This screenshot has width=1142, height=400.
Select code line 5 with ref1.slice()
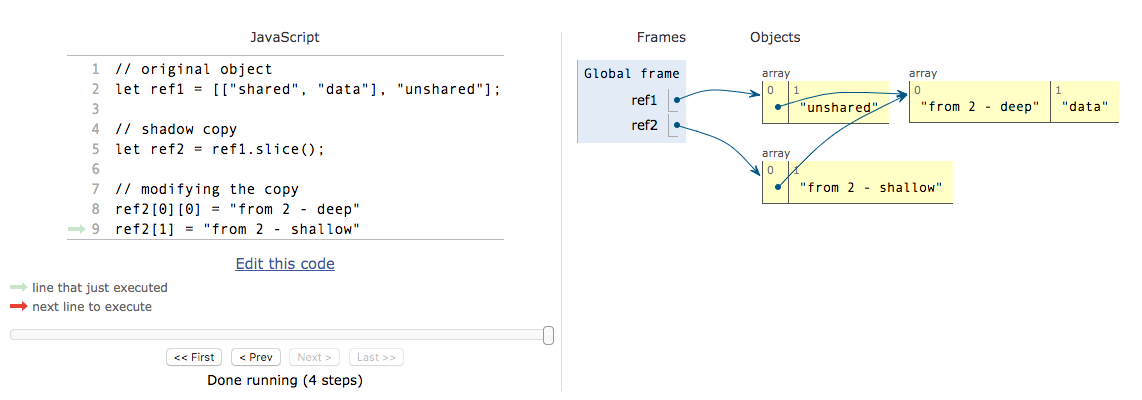click(220, 150)
